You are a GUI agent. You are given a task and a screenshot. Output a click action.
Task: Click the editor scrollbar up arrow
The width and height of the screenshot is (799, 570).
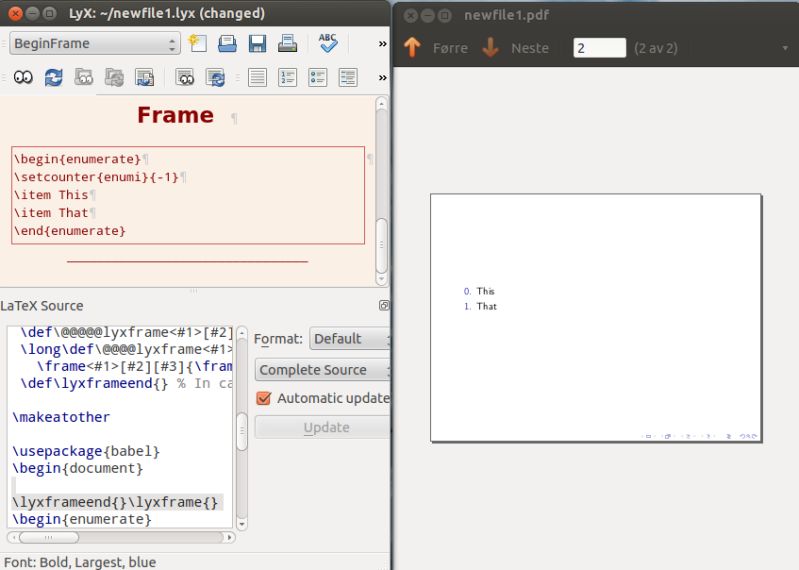coord(381,103)
